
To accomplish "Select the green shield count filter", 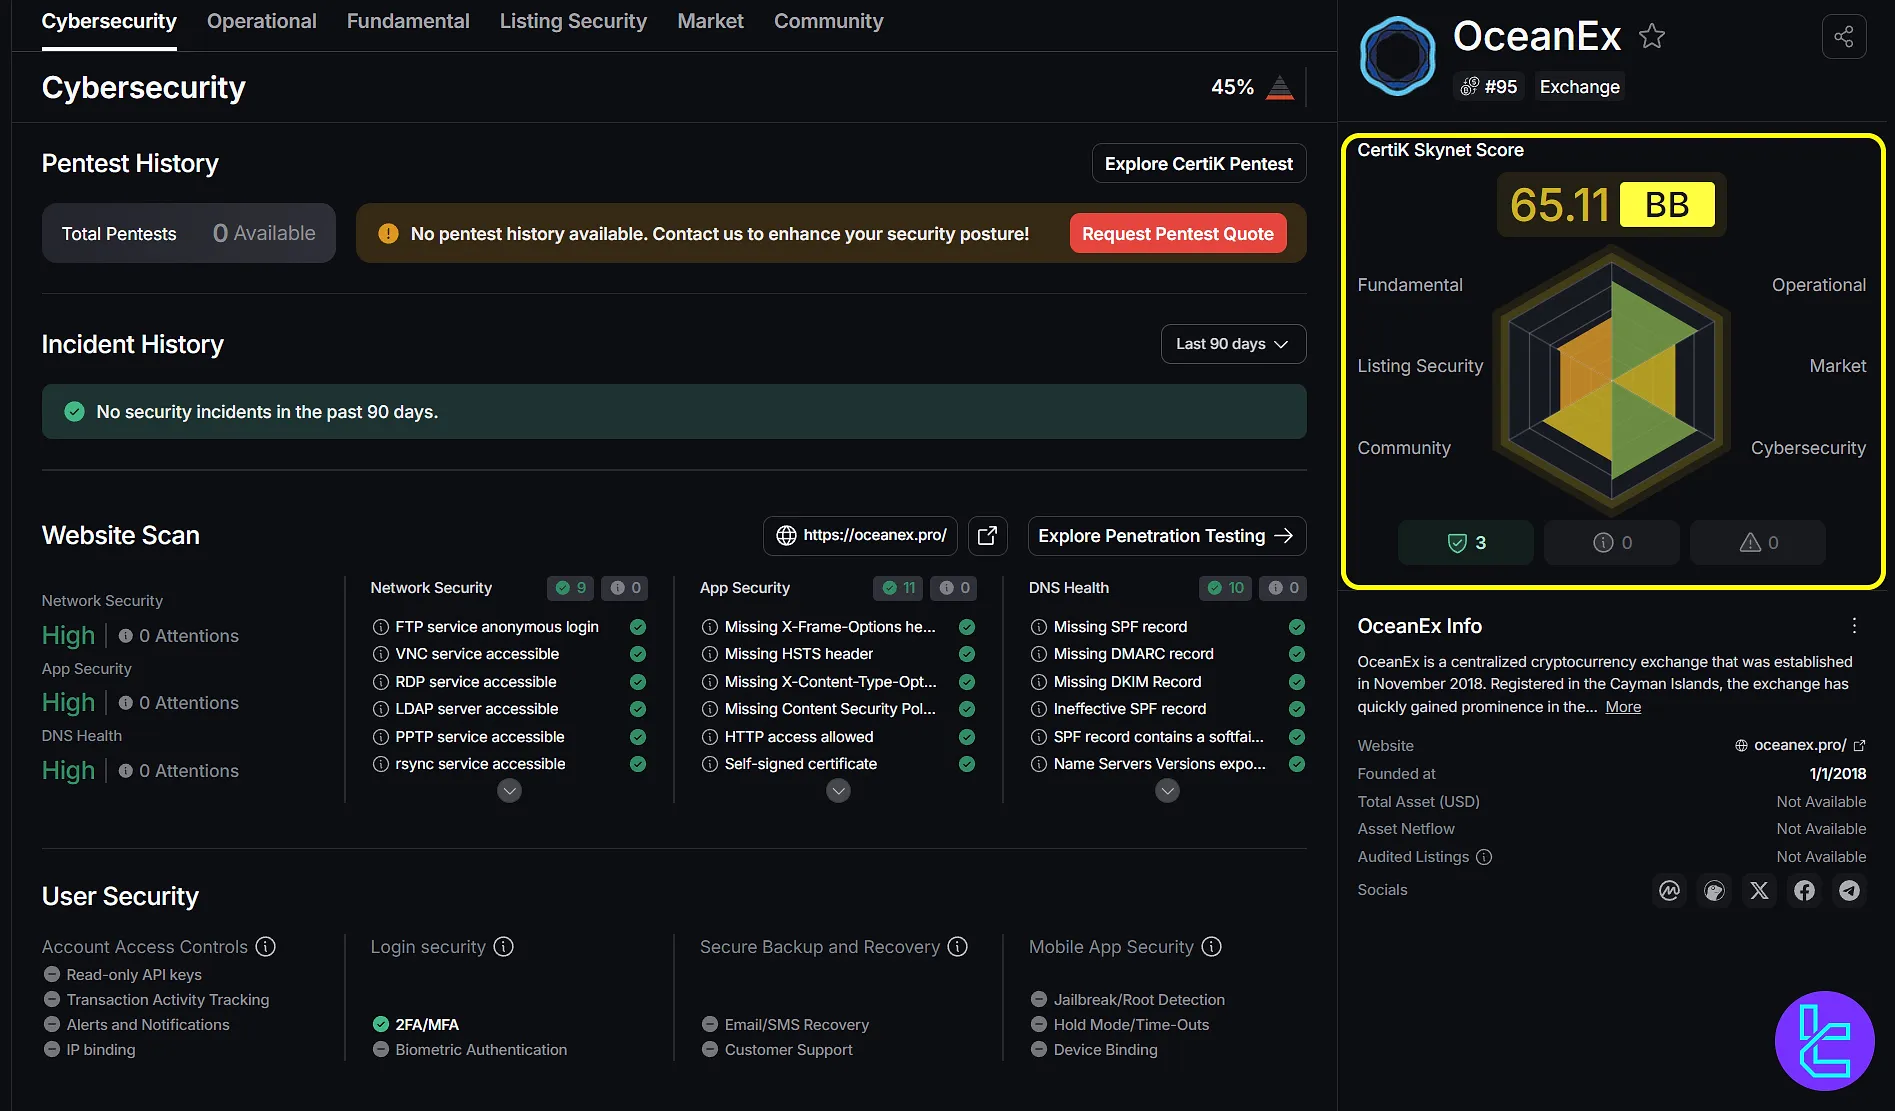I will coord(1465,543).
